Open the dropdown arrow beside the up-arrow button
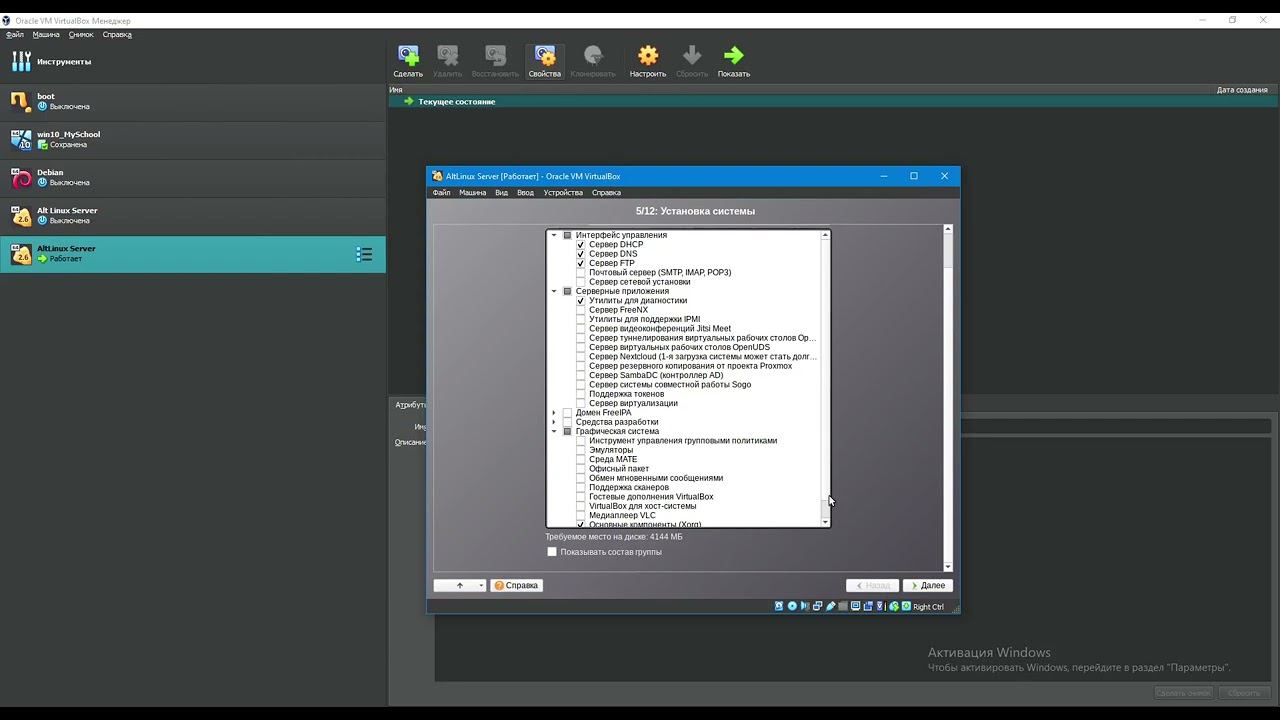1280x720 pixels. pos(481,586)
